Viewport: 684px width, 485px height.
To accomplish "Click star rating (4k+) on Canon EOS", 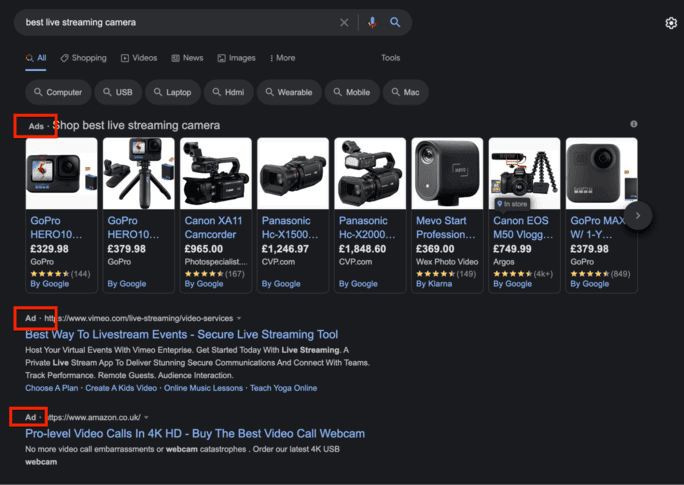I will click(x=523, y=274).
